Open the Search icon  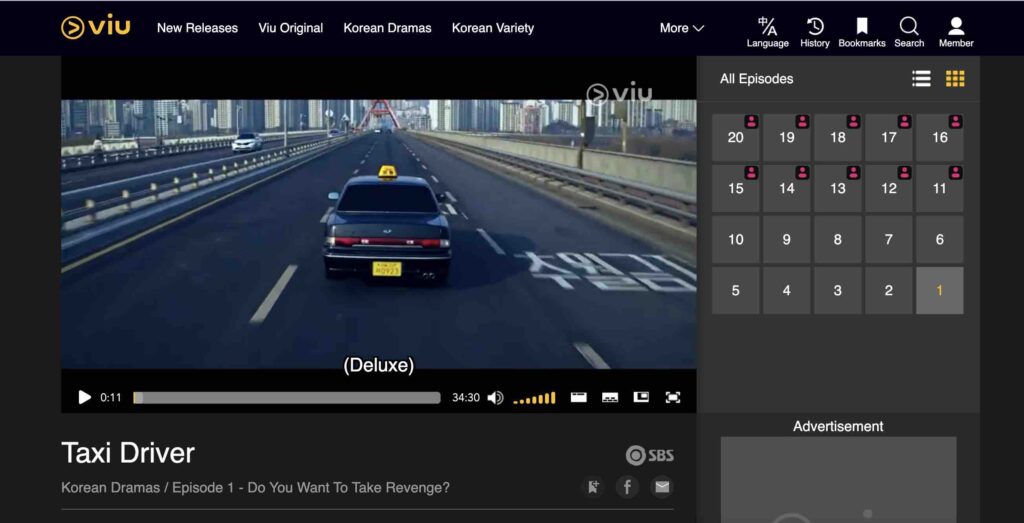pos(909,32)
